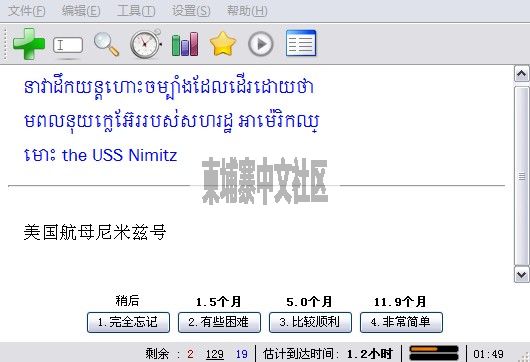Click the orange progress bar in status bar

tap(434, 353)
